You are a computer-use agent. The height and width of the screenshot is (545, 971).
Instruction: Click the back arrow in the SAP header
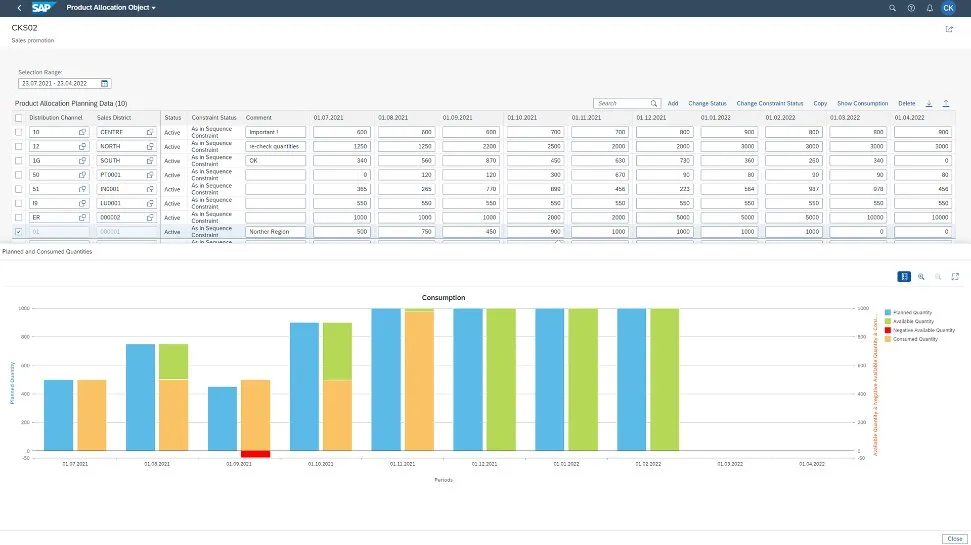(19, 8)
